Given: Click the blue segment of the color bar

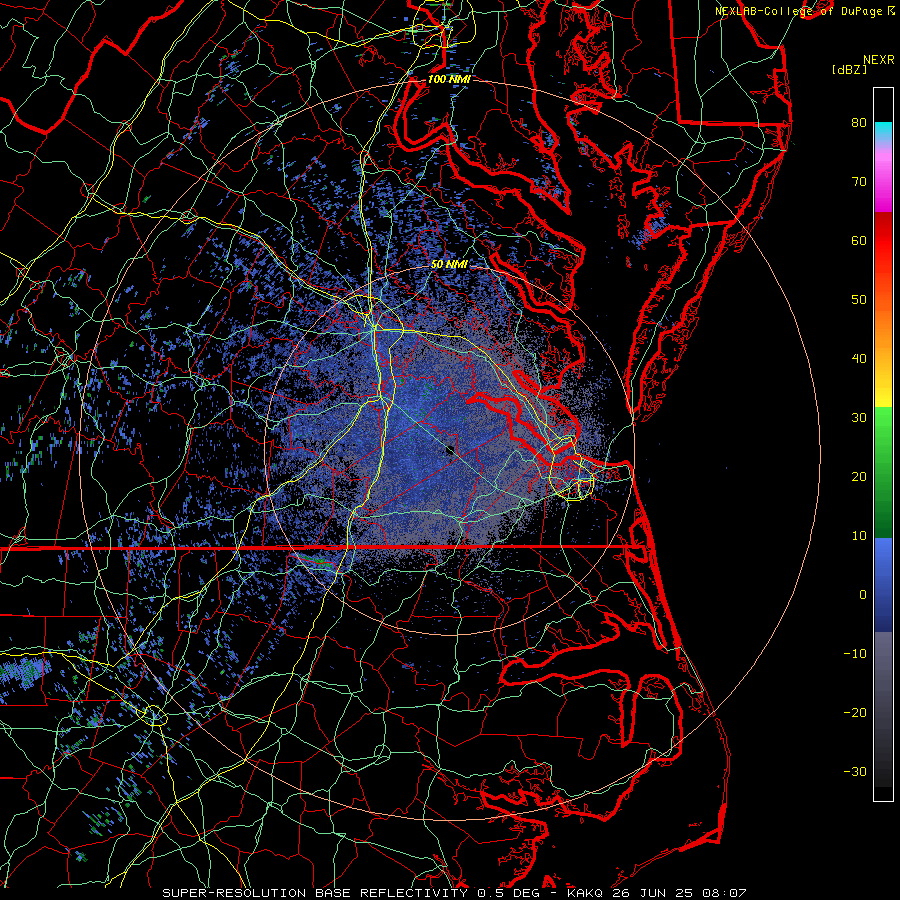Looking at the screenshot, I should click(x=883, y=584).
